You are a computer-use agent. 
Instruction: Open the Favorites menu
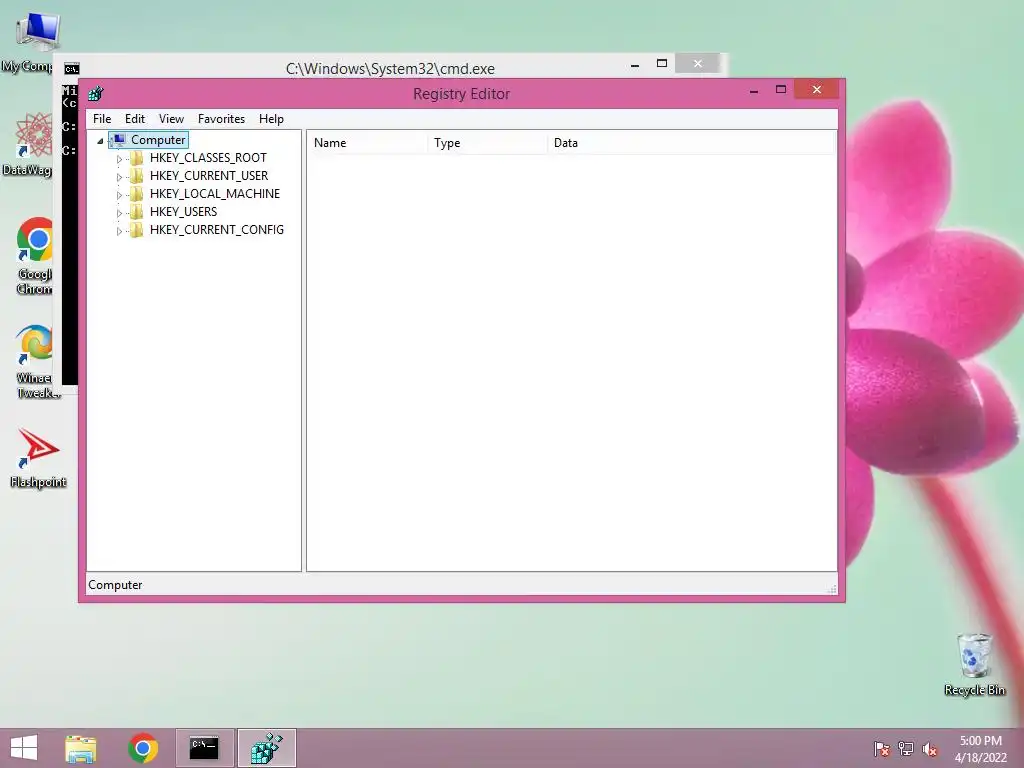point(221,119)
